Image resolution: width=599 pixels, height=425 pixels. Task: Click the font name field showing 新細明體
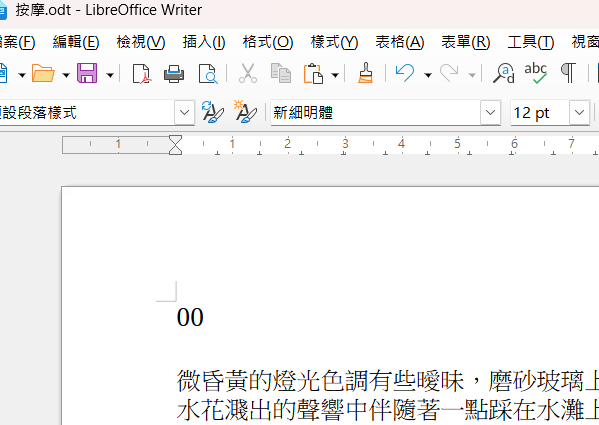376,113
